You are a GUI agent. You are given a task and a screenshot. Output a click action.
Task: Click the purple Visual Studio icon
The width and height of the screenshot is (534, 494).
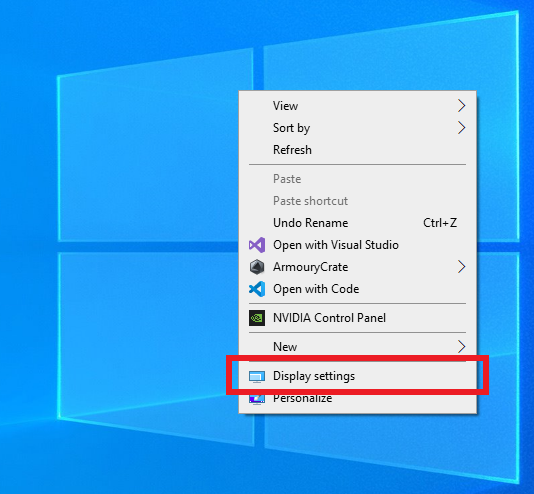click(257, 245)
